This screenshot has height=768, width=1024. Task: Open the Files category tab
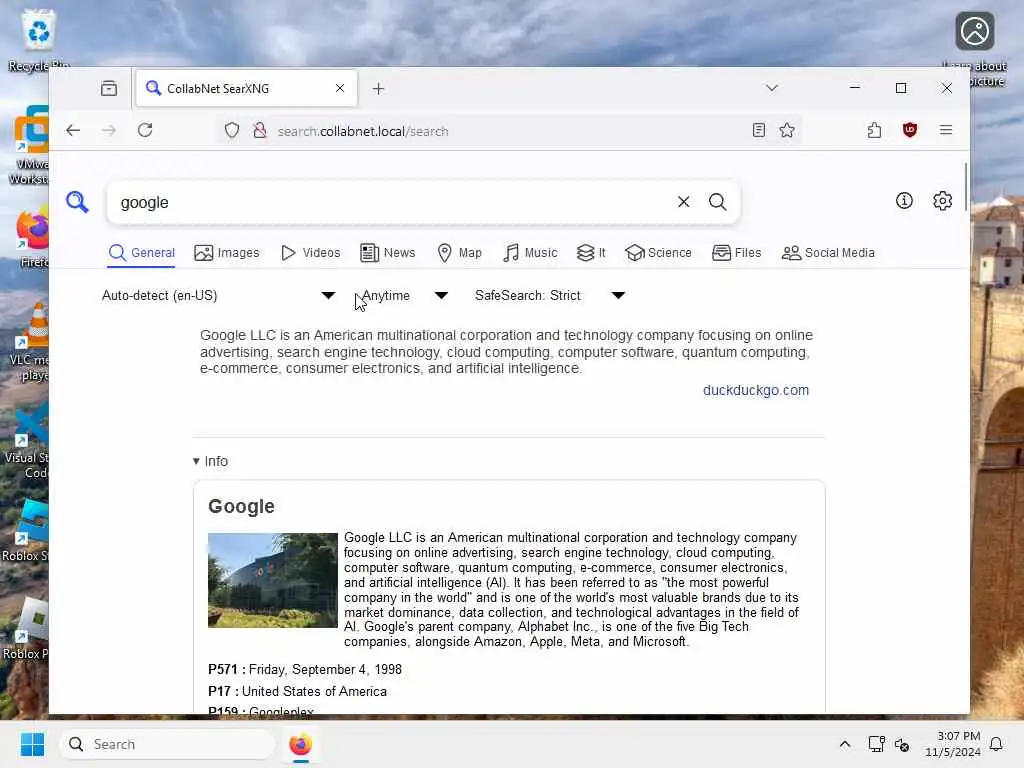[737, 253]
